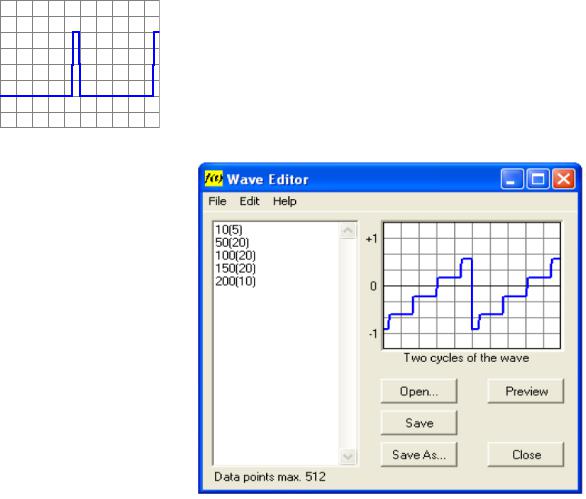Maximize the Wave Editor window
The width and height of the screenshot is (586, 499).
click(538, 179)
